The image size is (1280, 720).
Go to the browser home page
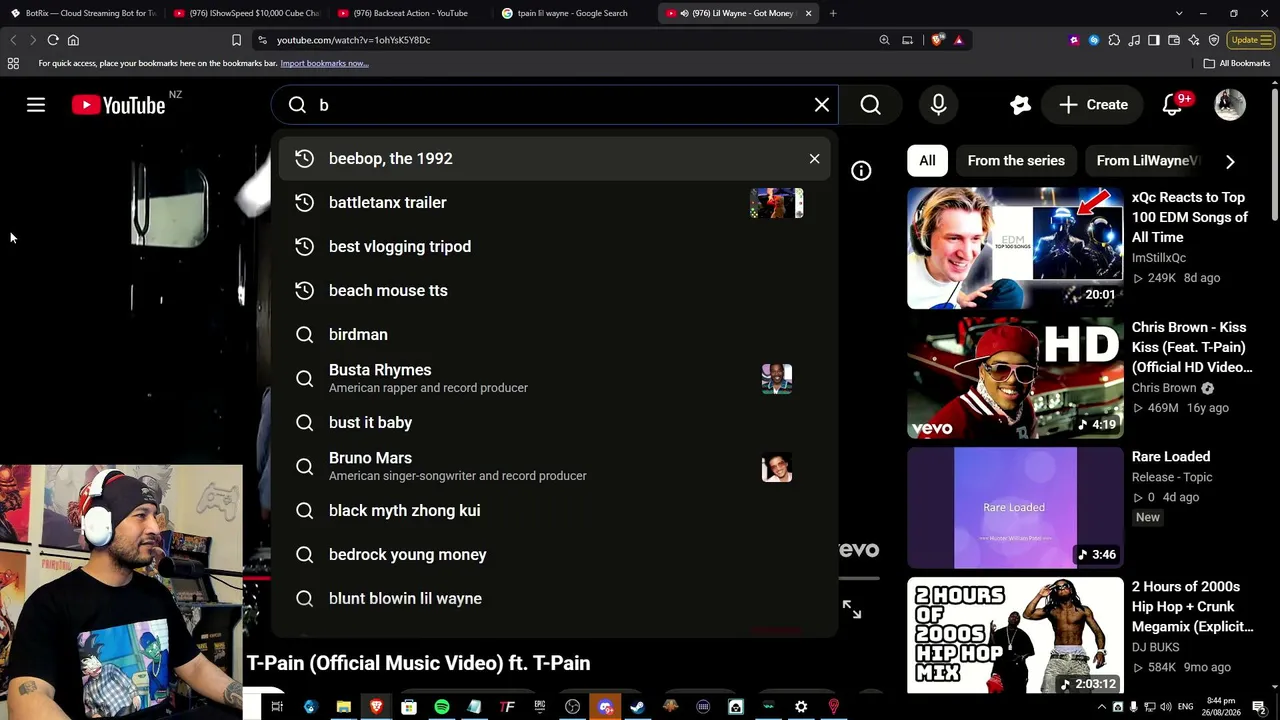[x=73, y=40]
